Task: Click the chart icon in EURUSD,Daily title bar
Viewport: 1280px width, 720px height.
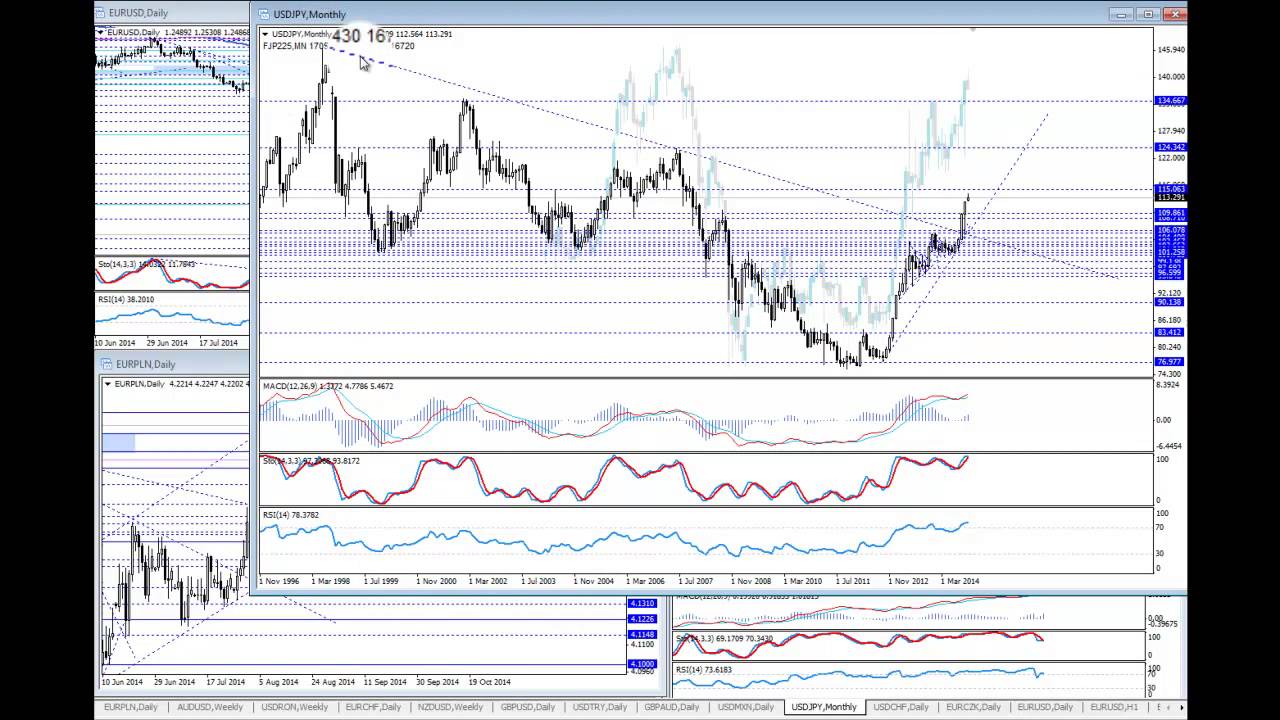Action: pos(100,13)
